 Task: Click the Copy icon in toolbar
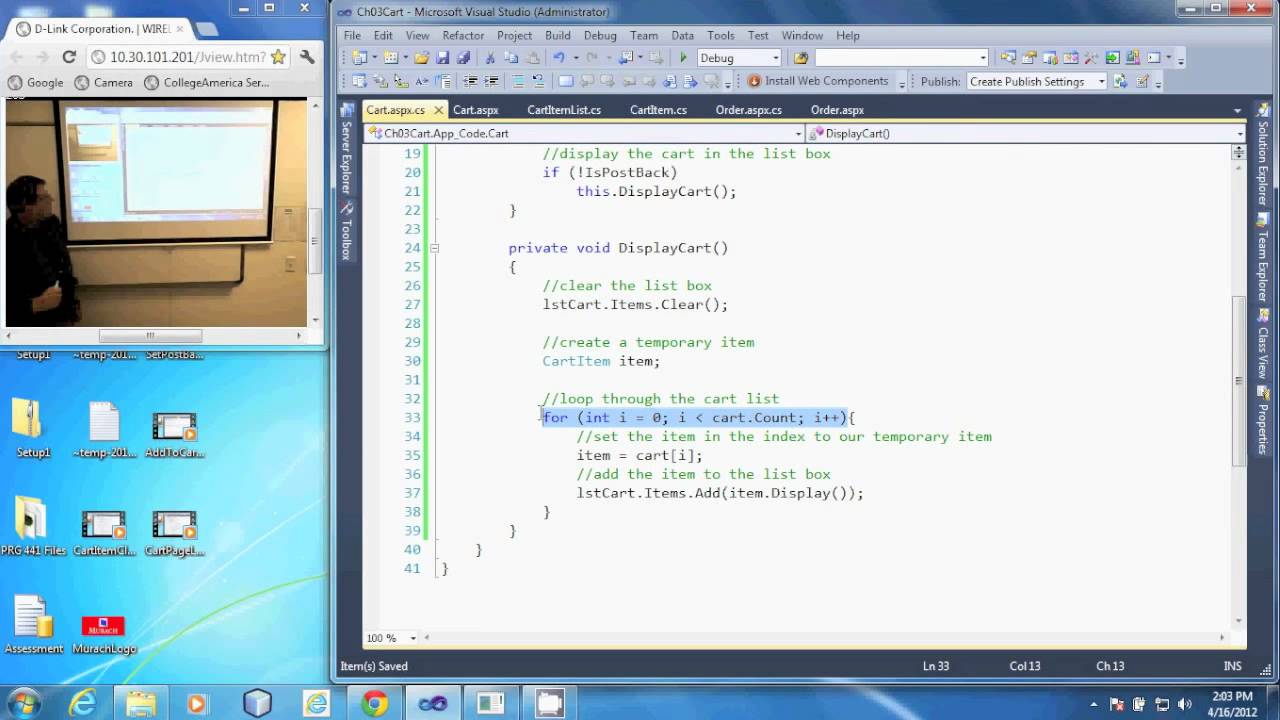511,58
